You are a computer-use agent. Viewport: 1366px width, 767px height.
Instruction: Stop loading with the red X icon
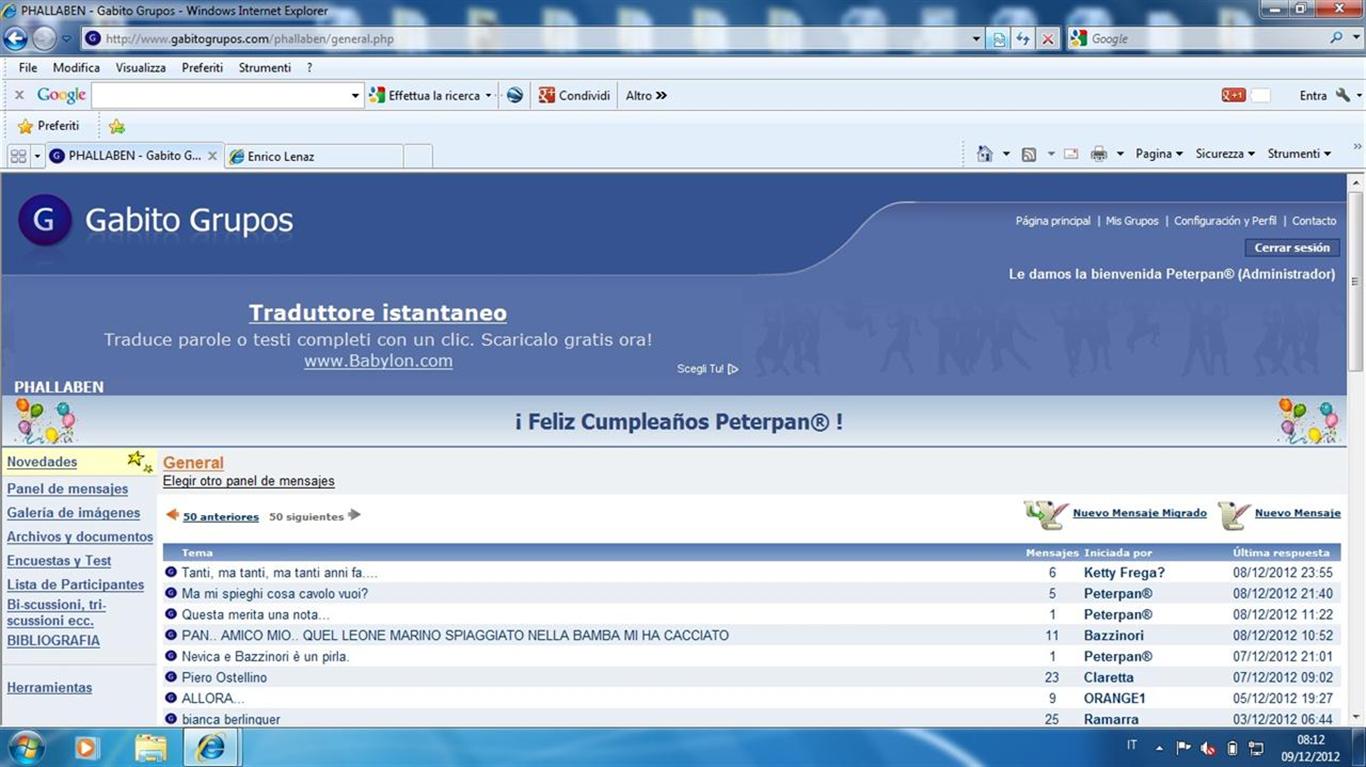tap(1047, 39)
